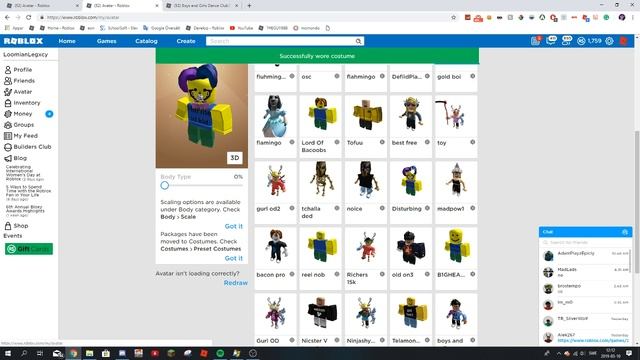
Task: Open the Avatar sidebar link
Action: (x=18, y=92)
